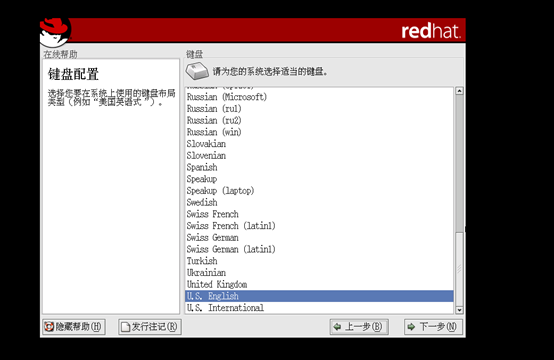The height and width of the screenshot is (360, 554).
Task: Choose Slovenian keyboard layout
Action: coord(319,155)
